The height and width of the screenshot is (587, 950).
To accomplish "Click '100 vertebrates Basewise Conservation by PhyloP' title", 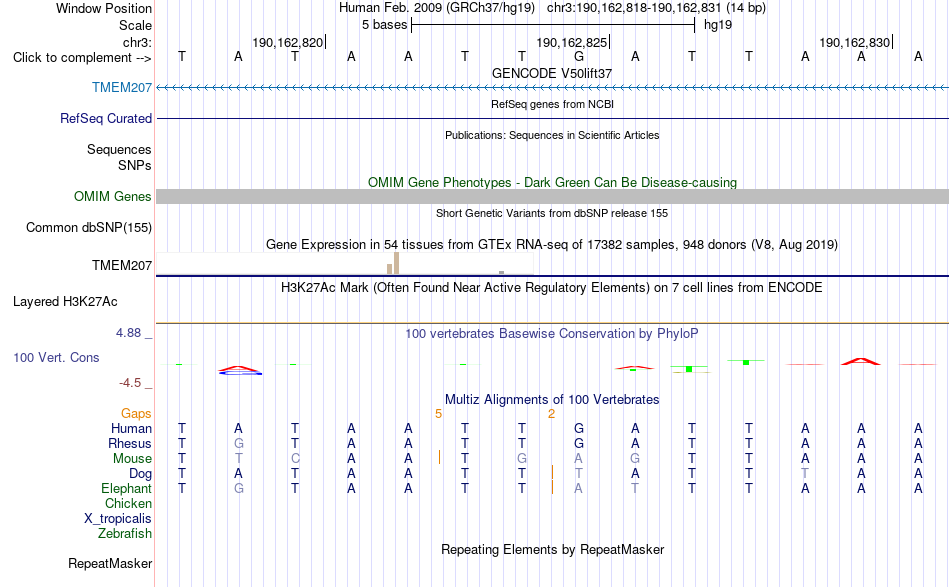I will 552,333.
